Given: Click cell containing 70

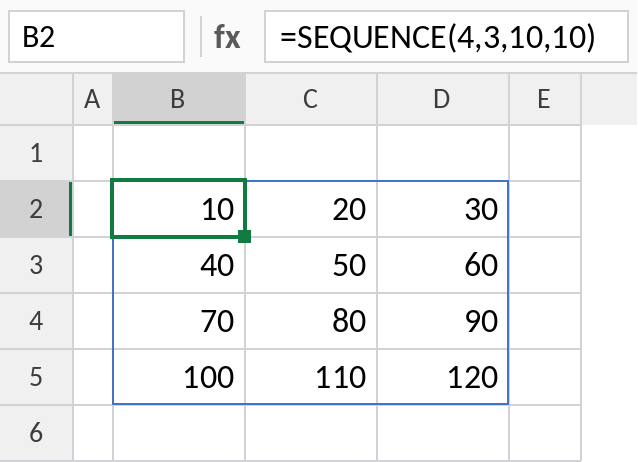Looking at the screenshot, I should 179,321.
